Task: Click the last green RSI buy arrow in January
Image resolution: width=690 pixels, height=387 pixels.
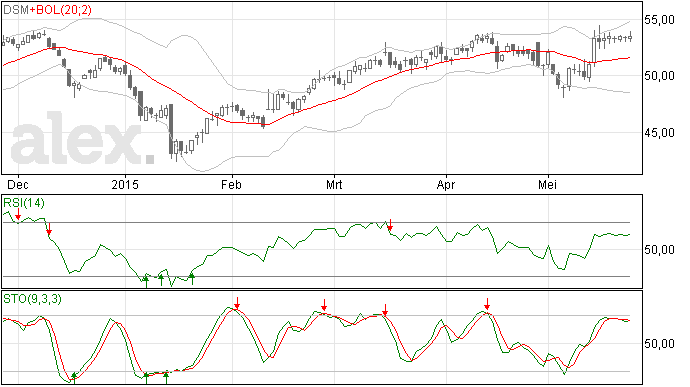Action: point(191,279)
